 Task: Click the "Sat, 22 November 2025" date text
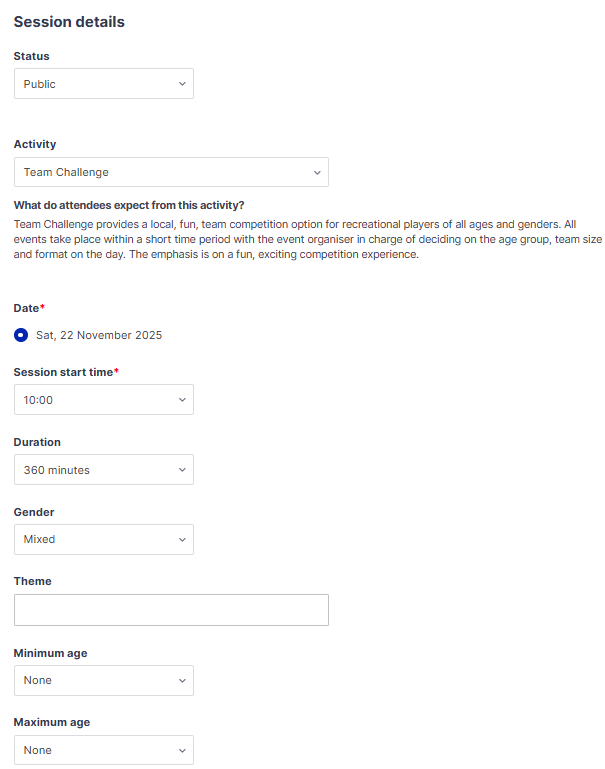pyautogui.click(x=99, y=335)
